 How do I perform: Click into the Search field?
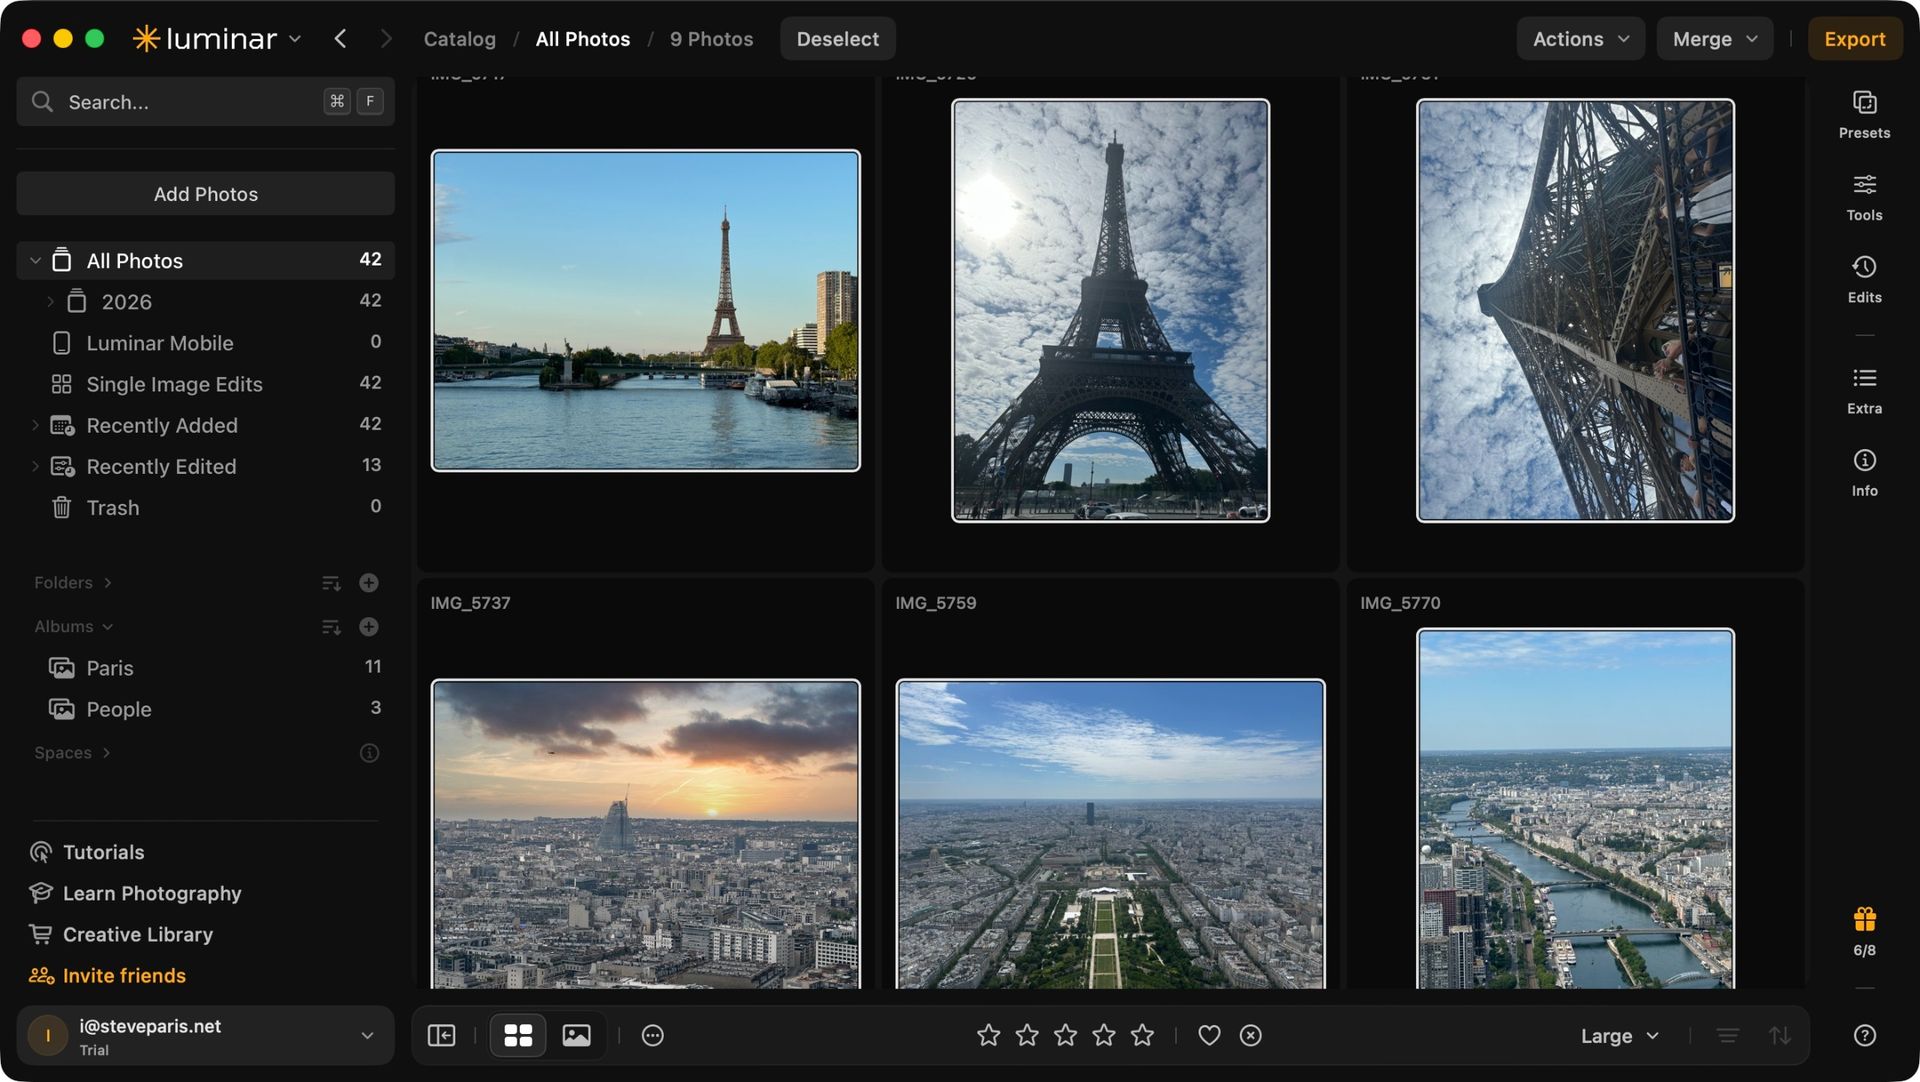(205, 102)
